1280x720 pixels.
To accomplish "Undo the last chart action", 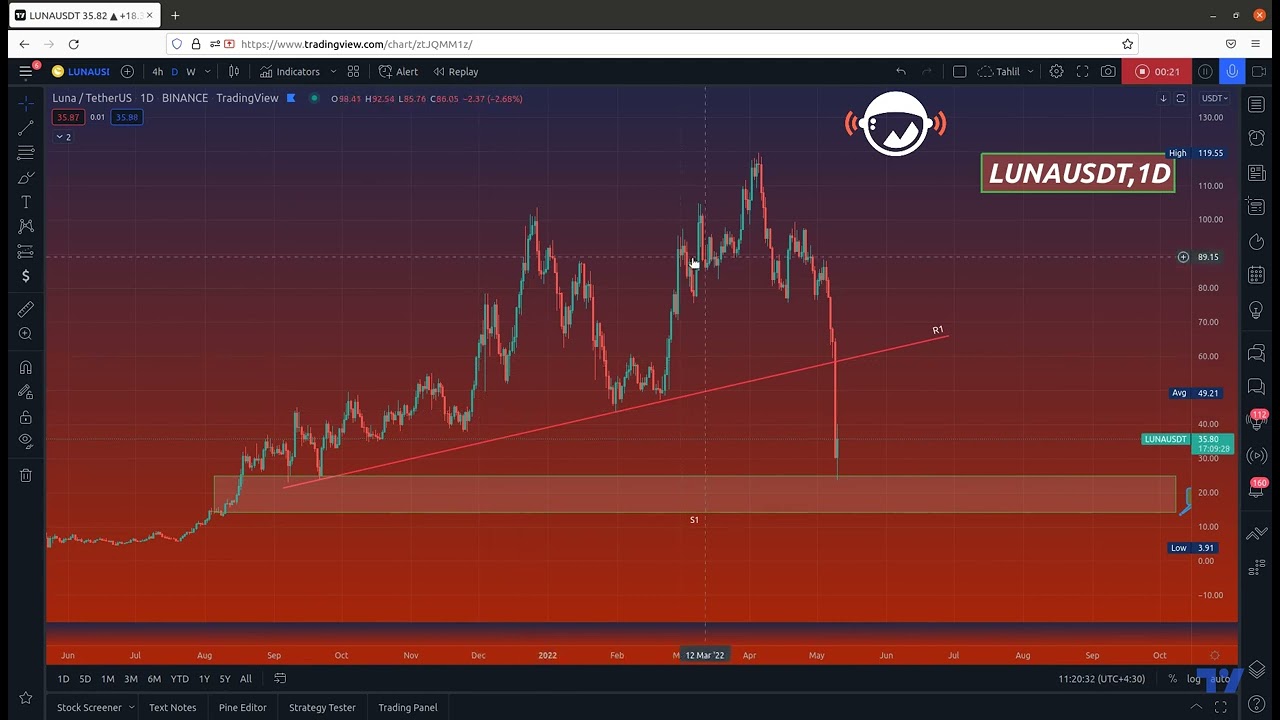I will pos(901,71).
